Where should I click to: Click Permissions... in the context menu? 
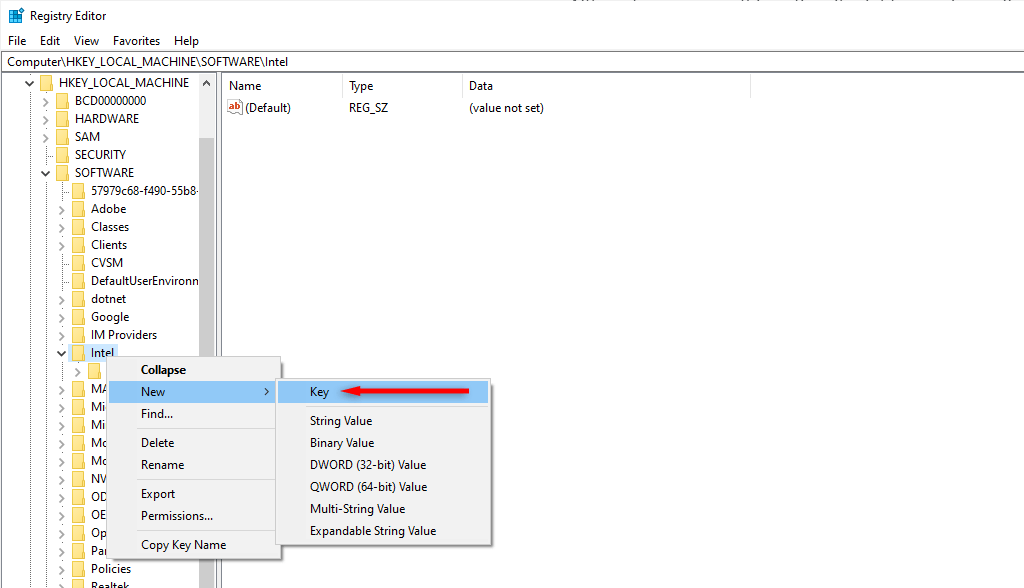click(176, 516)
